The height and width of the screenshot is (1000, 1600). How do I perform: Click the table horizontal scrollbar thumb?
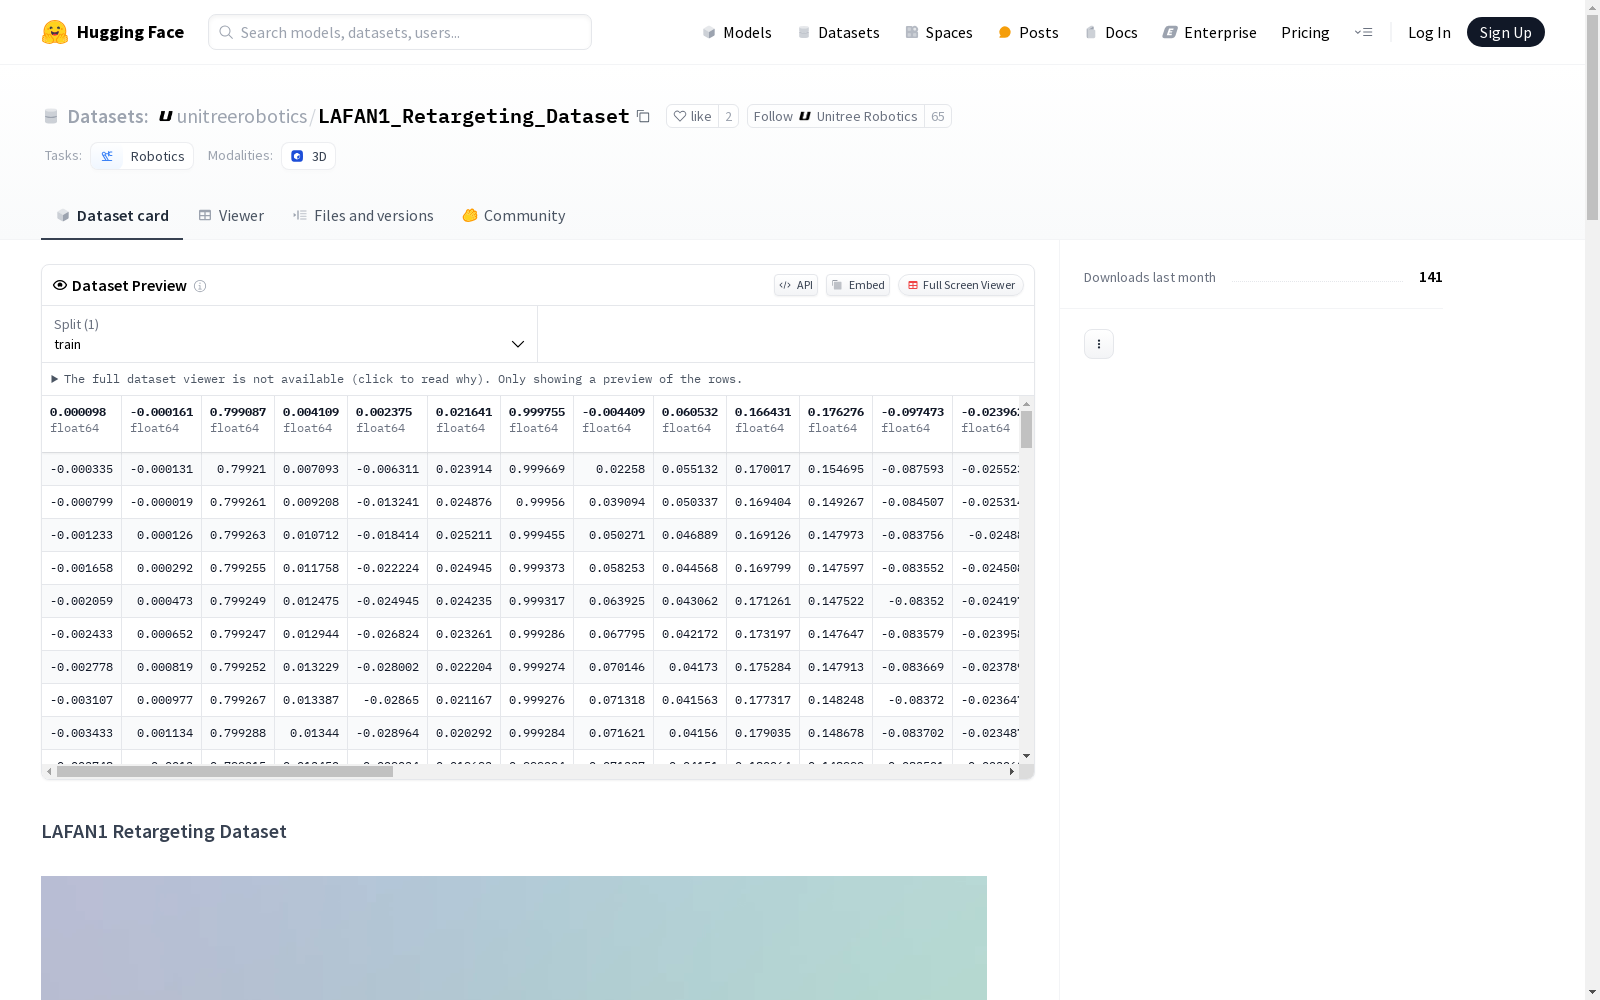coord(225,771)
